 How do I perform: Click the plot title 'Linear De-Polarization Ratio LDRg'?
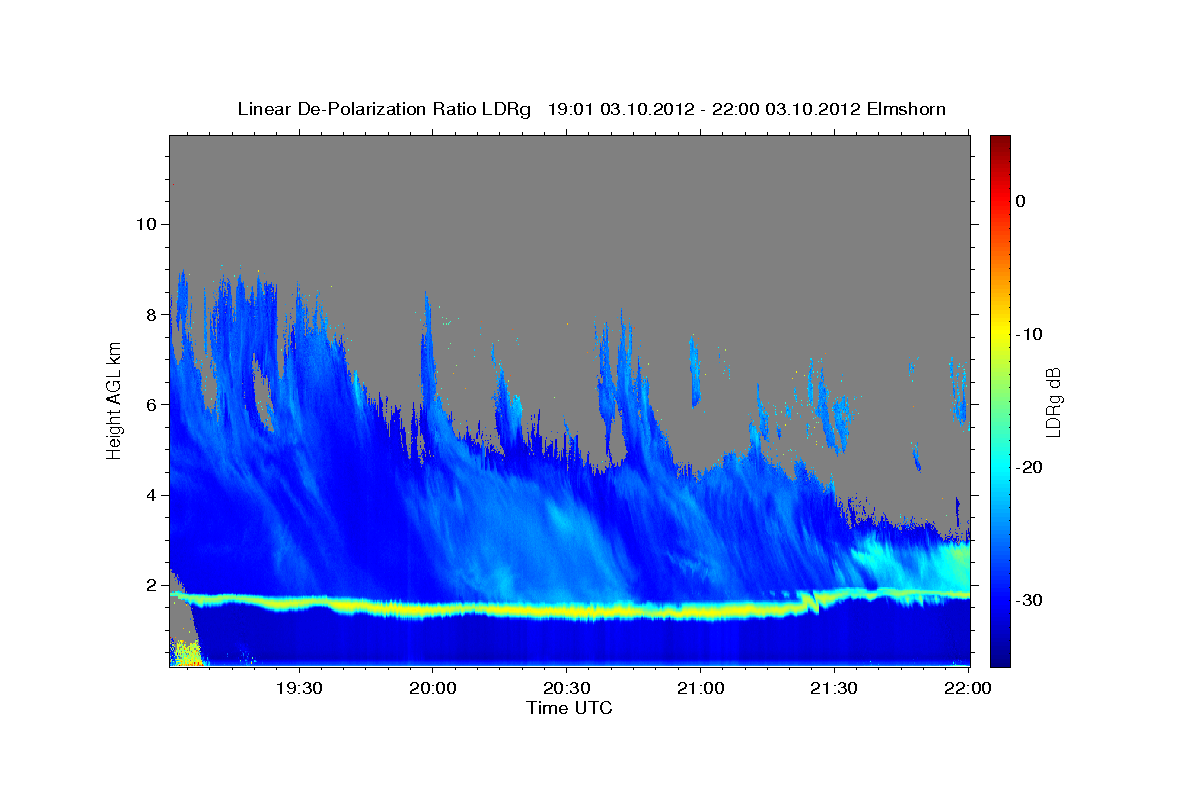384,109
